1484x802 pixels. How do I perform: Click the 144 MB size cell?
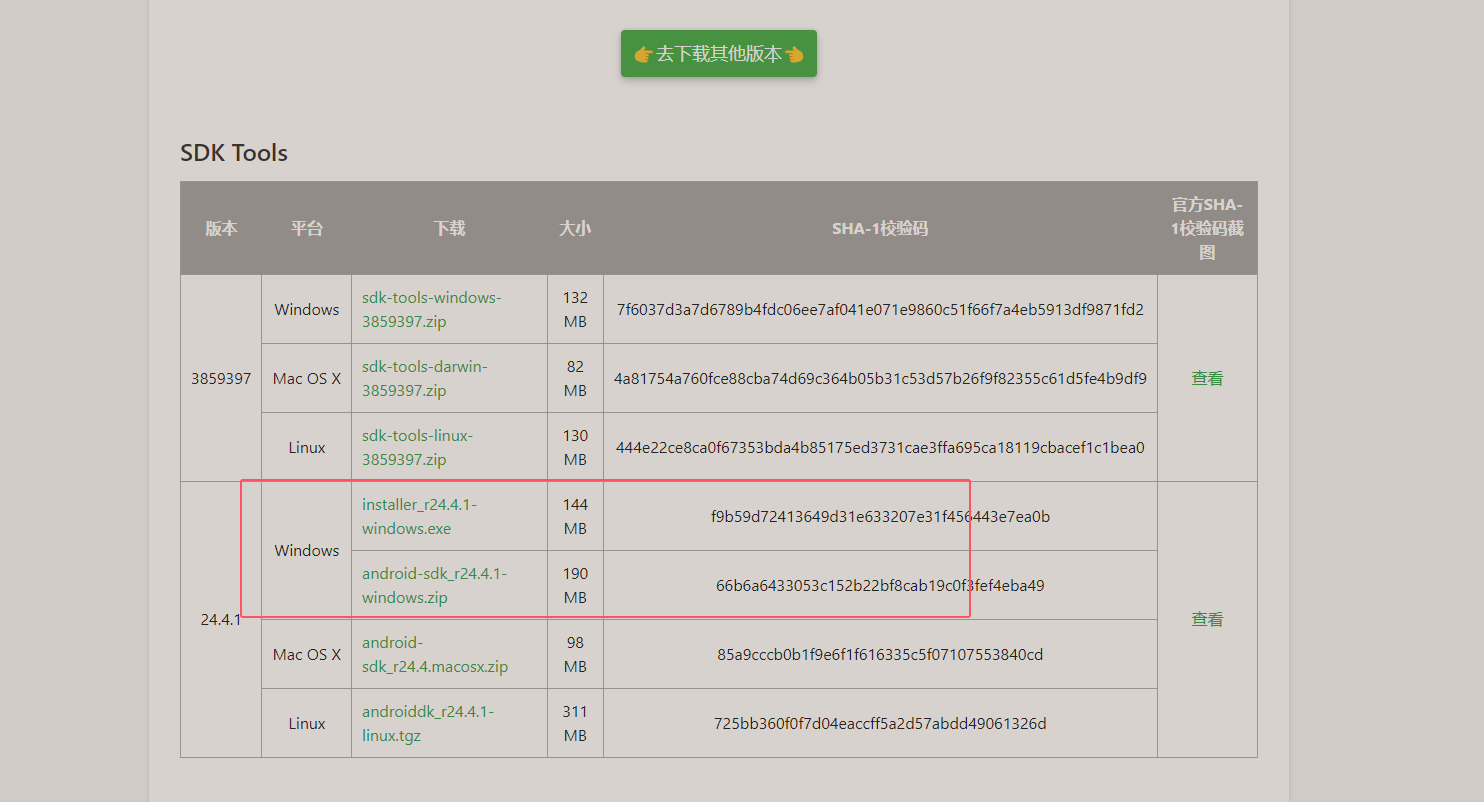pyautogui.click(x=575, y=516)
